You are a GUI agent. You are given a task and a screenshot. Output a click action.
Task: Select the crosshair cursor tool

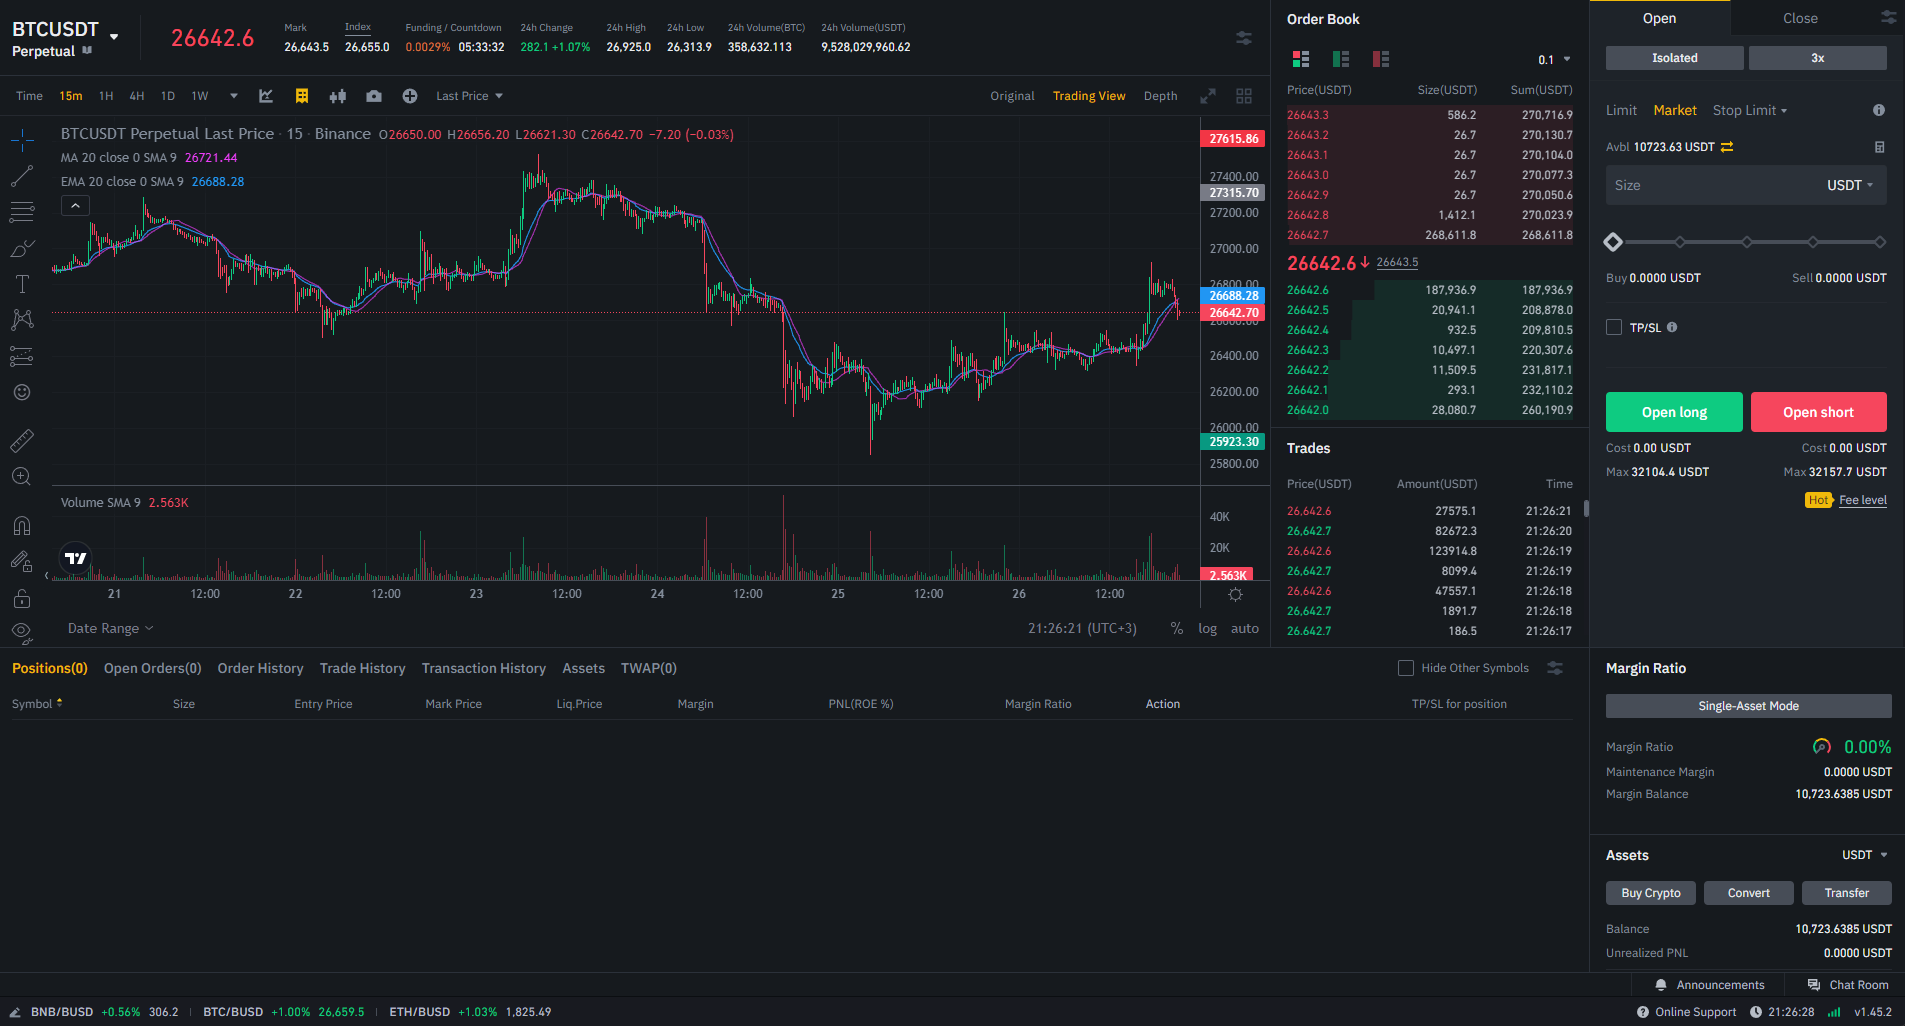pos(22,140)
